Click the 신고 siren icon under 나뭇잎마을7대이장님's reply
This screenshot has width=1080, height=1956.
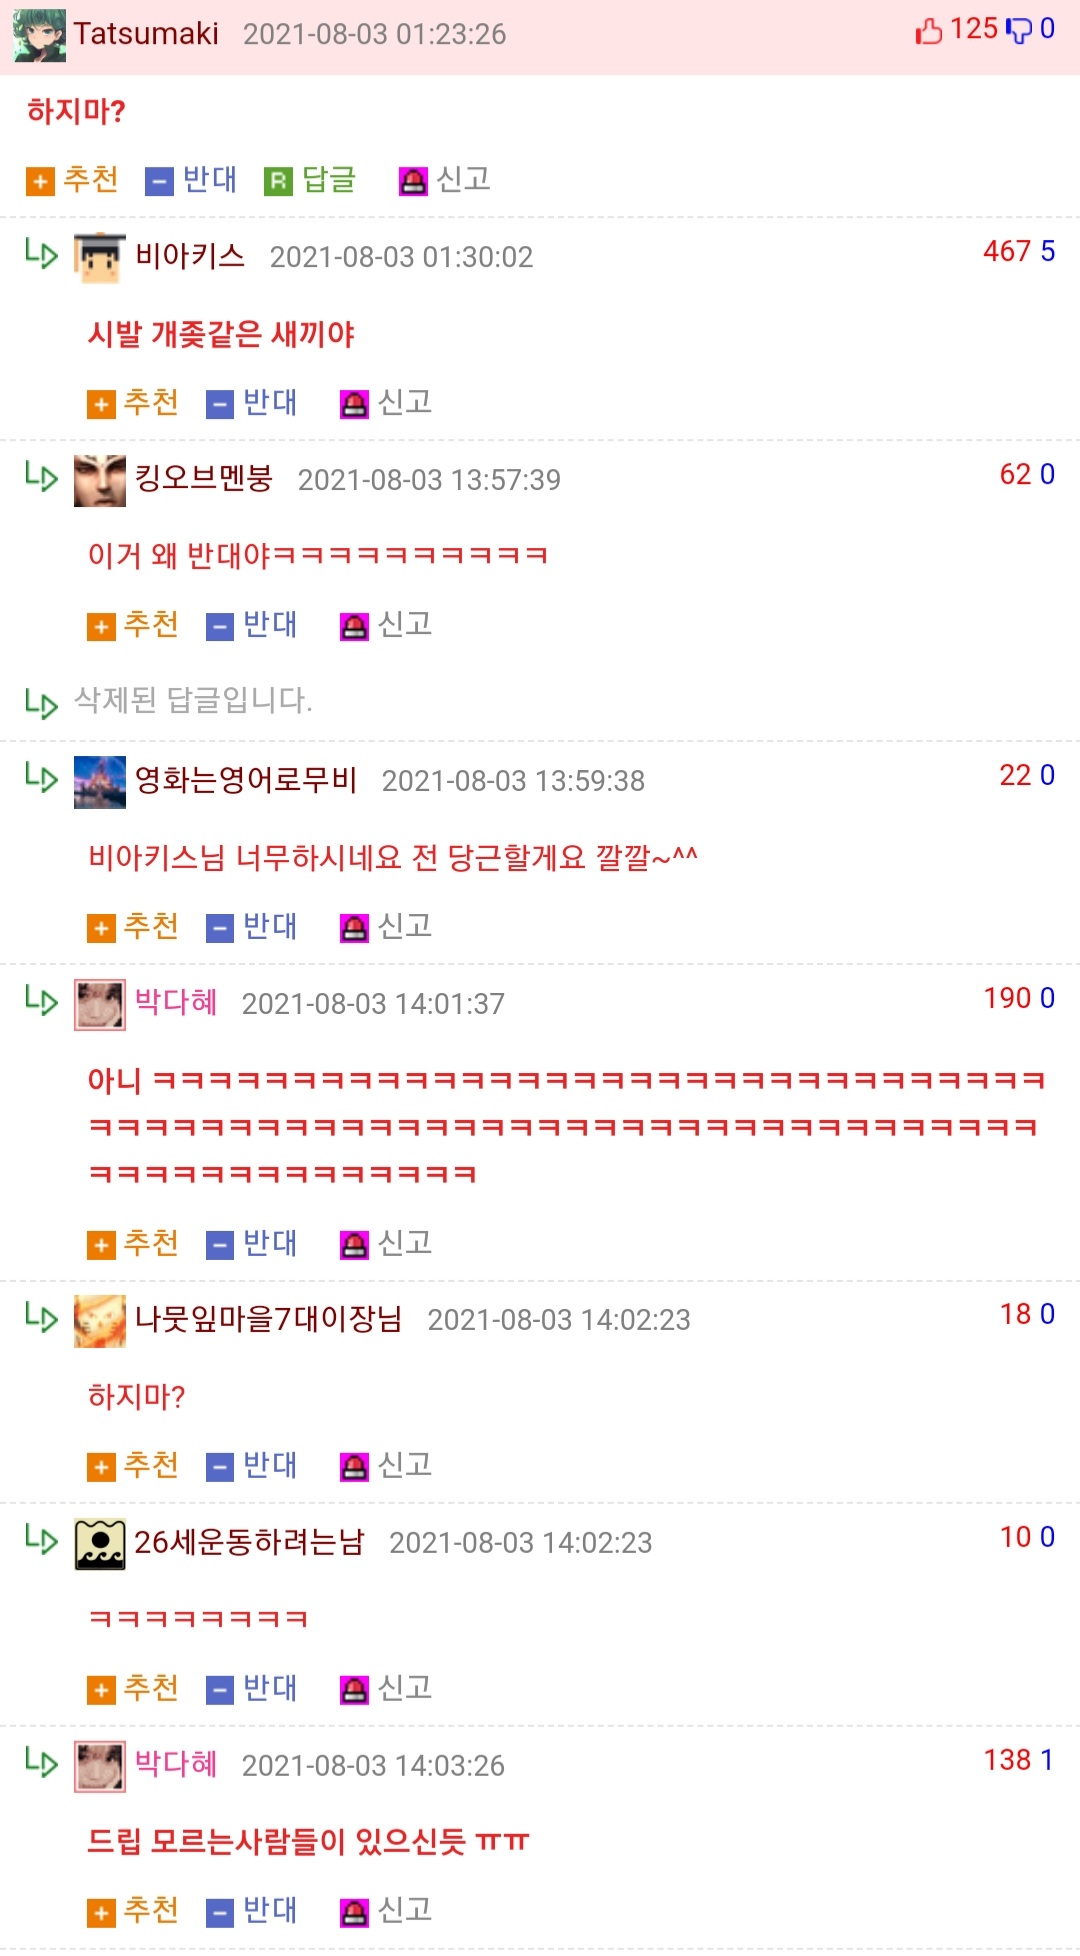pos(355,1467)
